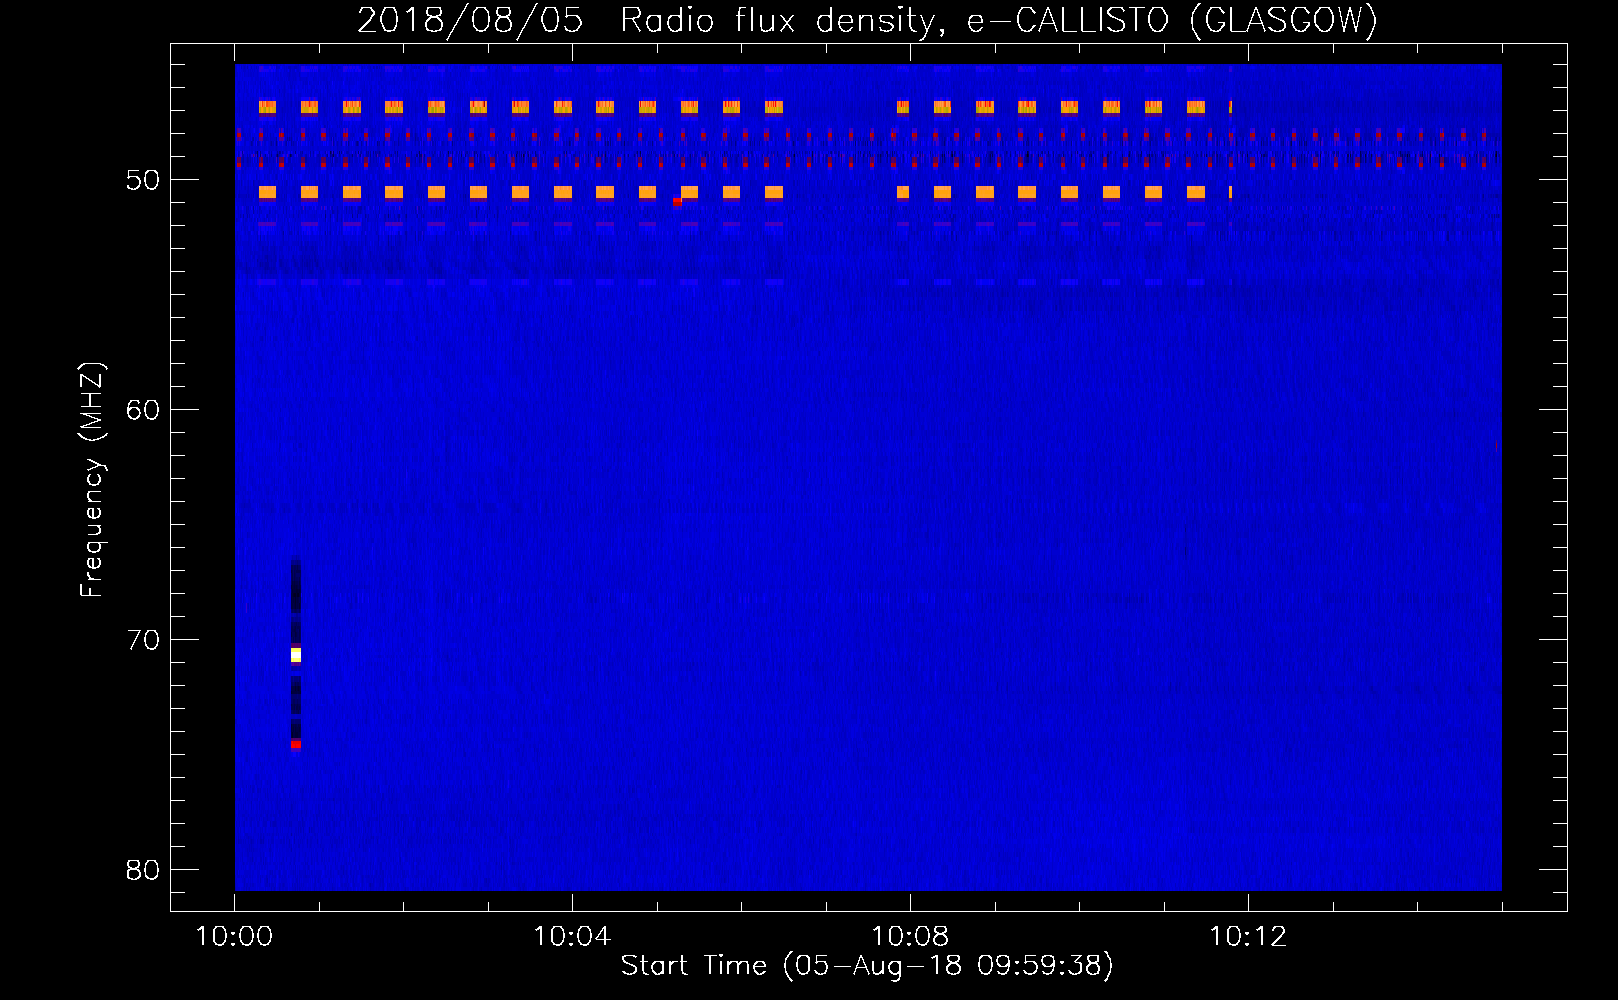Click the bright white-yellow spot near 70 MHz

[x=296, y=655]
